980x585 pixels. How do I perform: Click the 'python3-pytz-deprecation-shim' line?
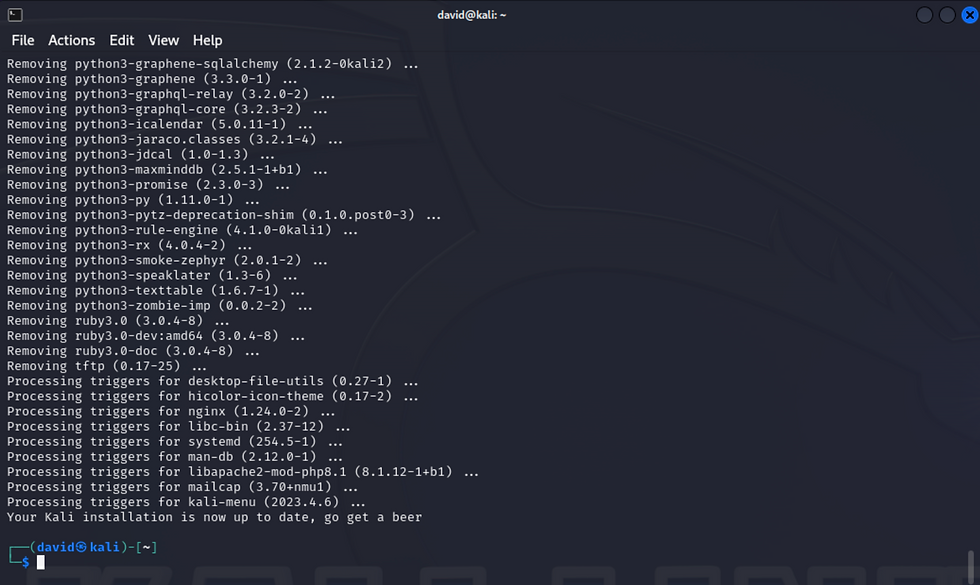(224, 215)
